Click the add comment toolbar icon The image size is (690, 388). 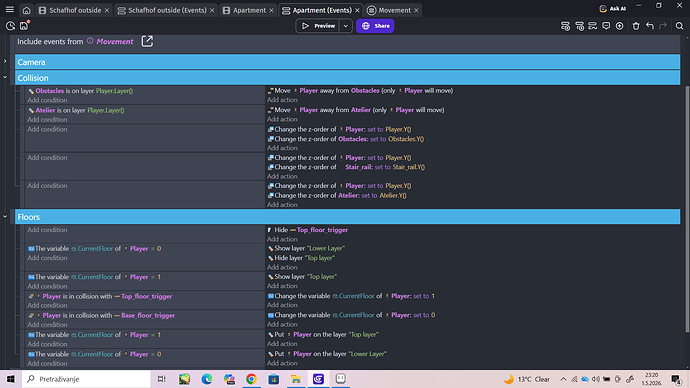point(606,26)
